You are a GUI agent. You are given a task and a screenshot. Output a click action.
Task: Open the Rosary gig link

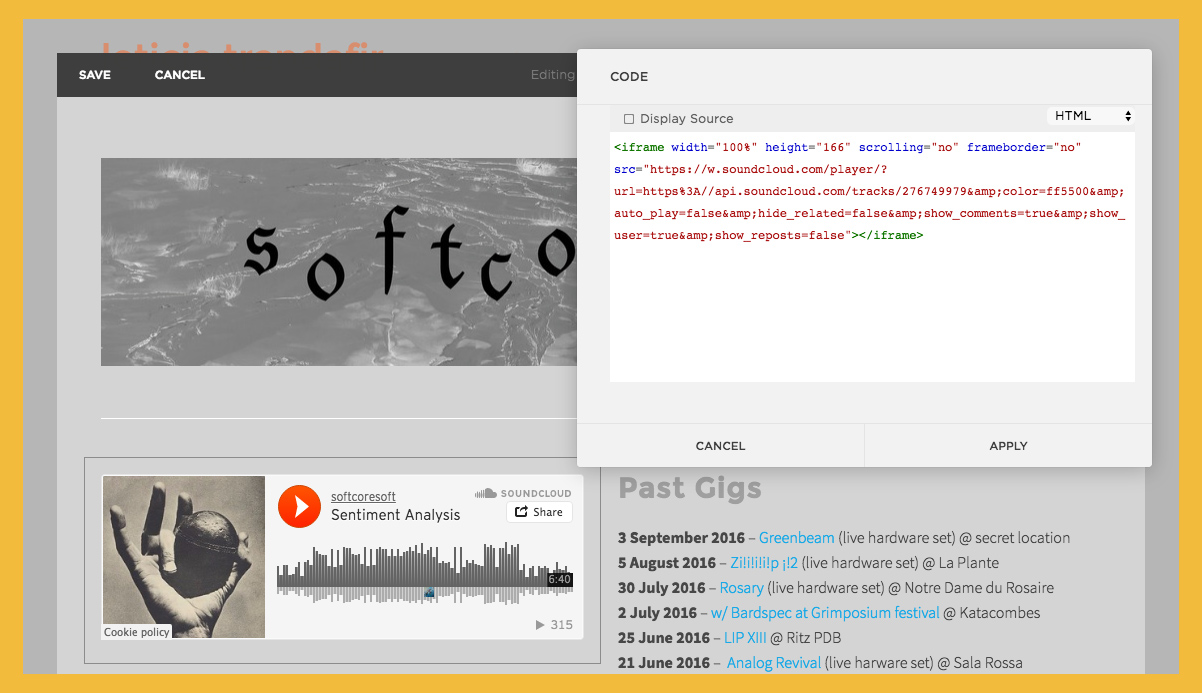tap(742, 588)
